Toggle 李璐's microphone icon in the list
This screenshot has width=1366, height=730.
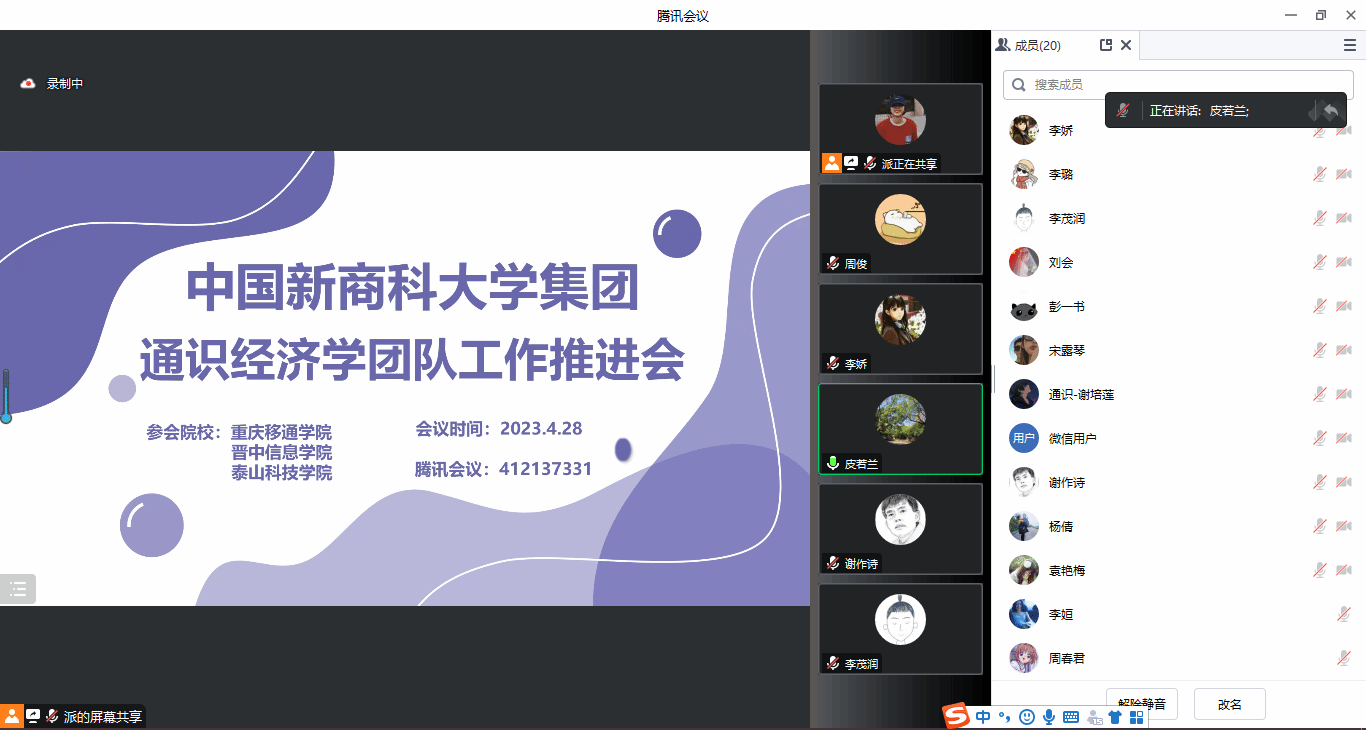coord(1320,175)
